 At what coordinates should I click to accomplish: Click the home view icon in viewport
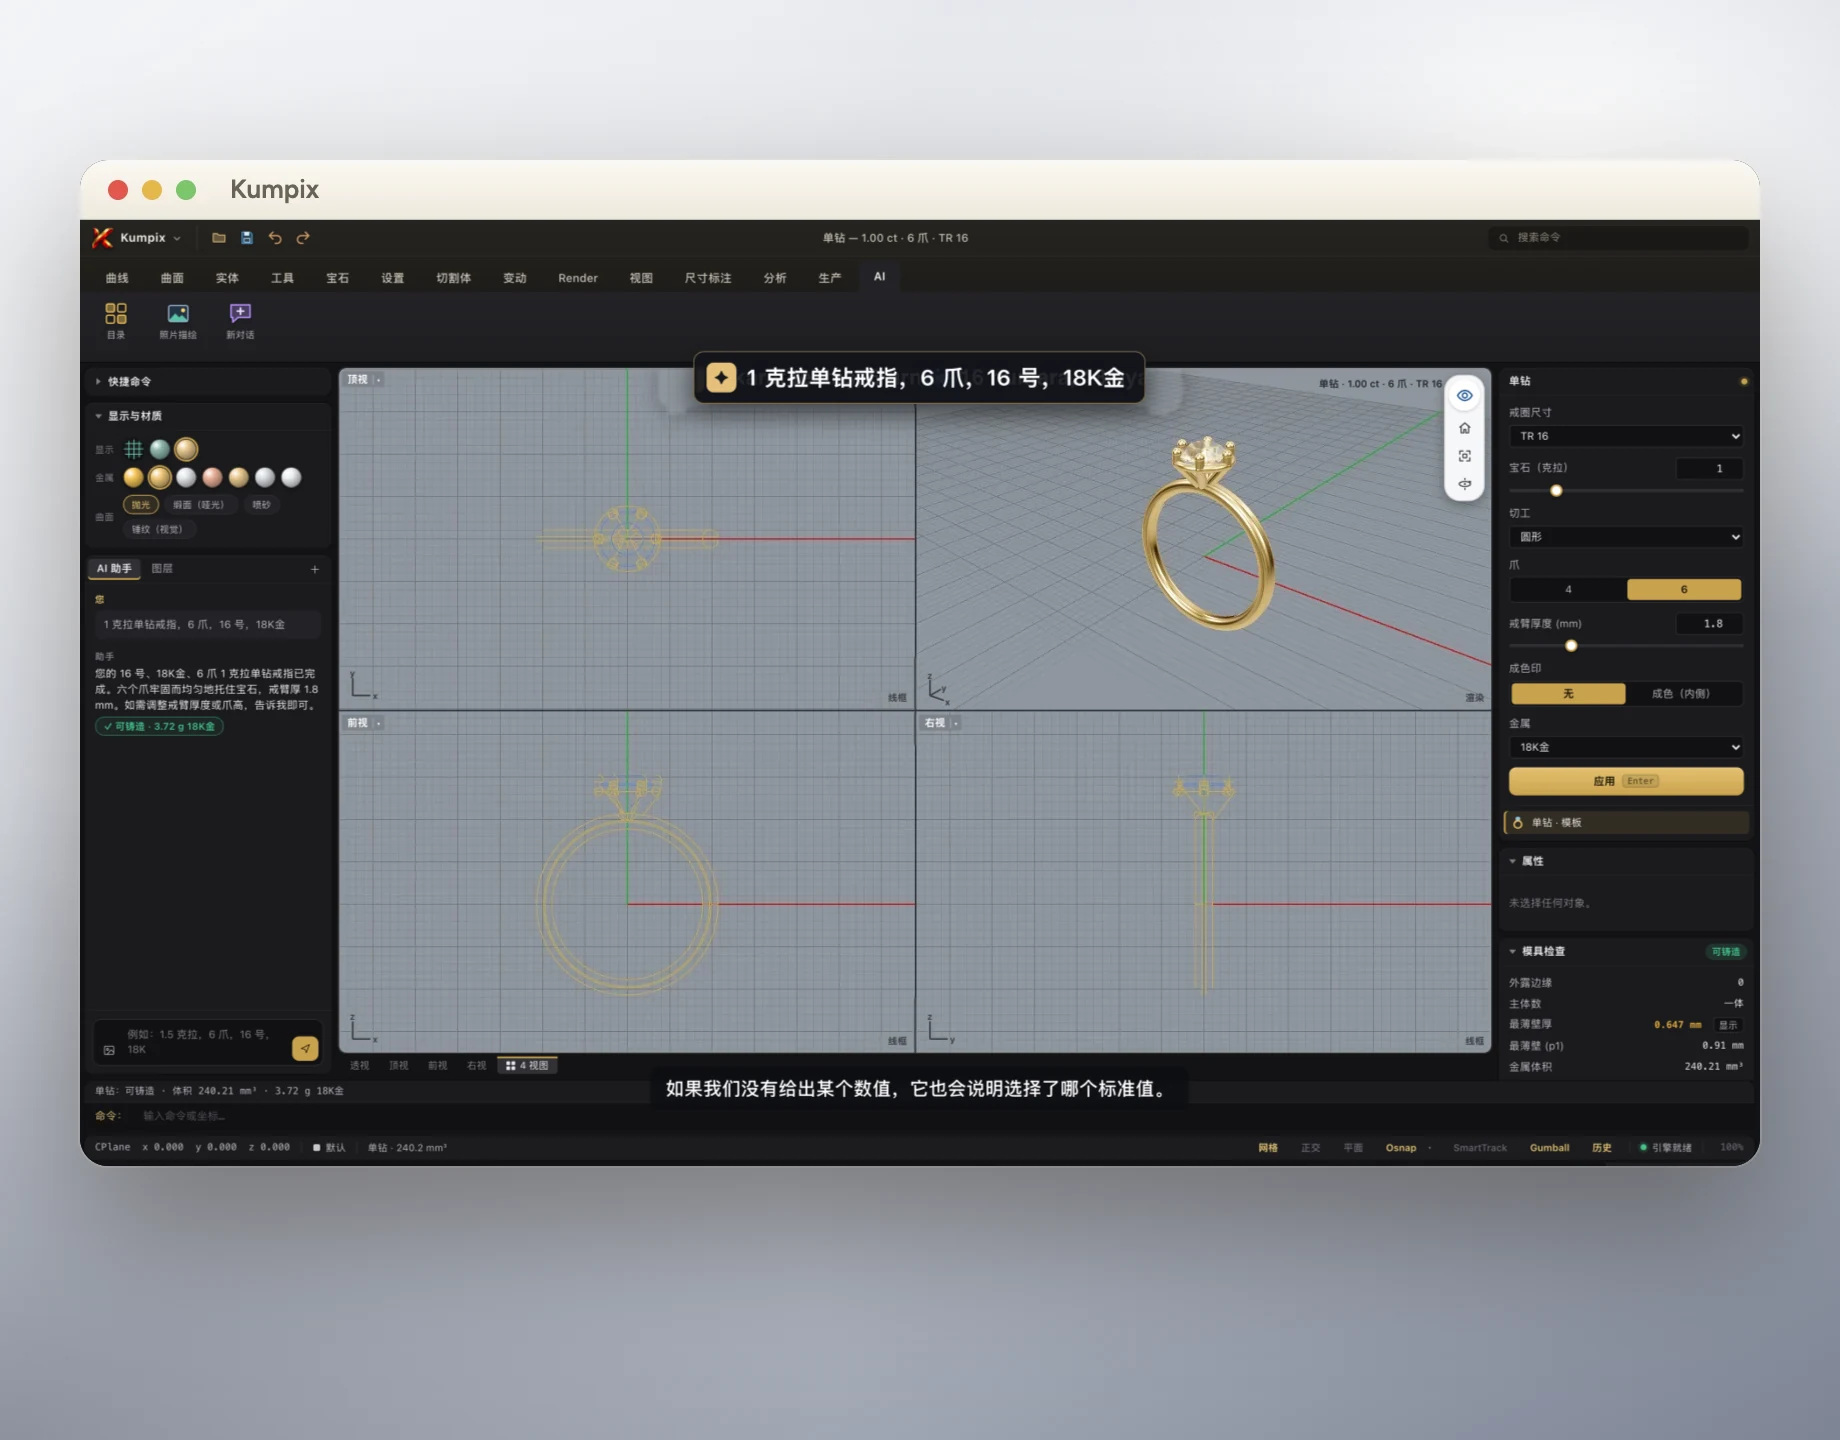1464,428
